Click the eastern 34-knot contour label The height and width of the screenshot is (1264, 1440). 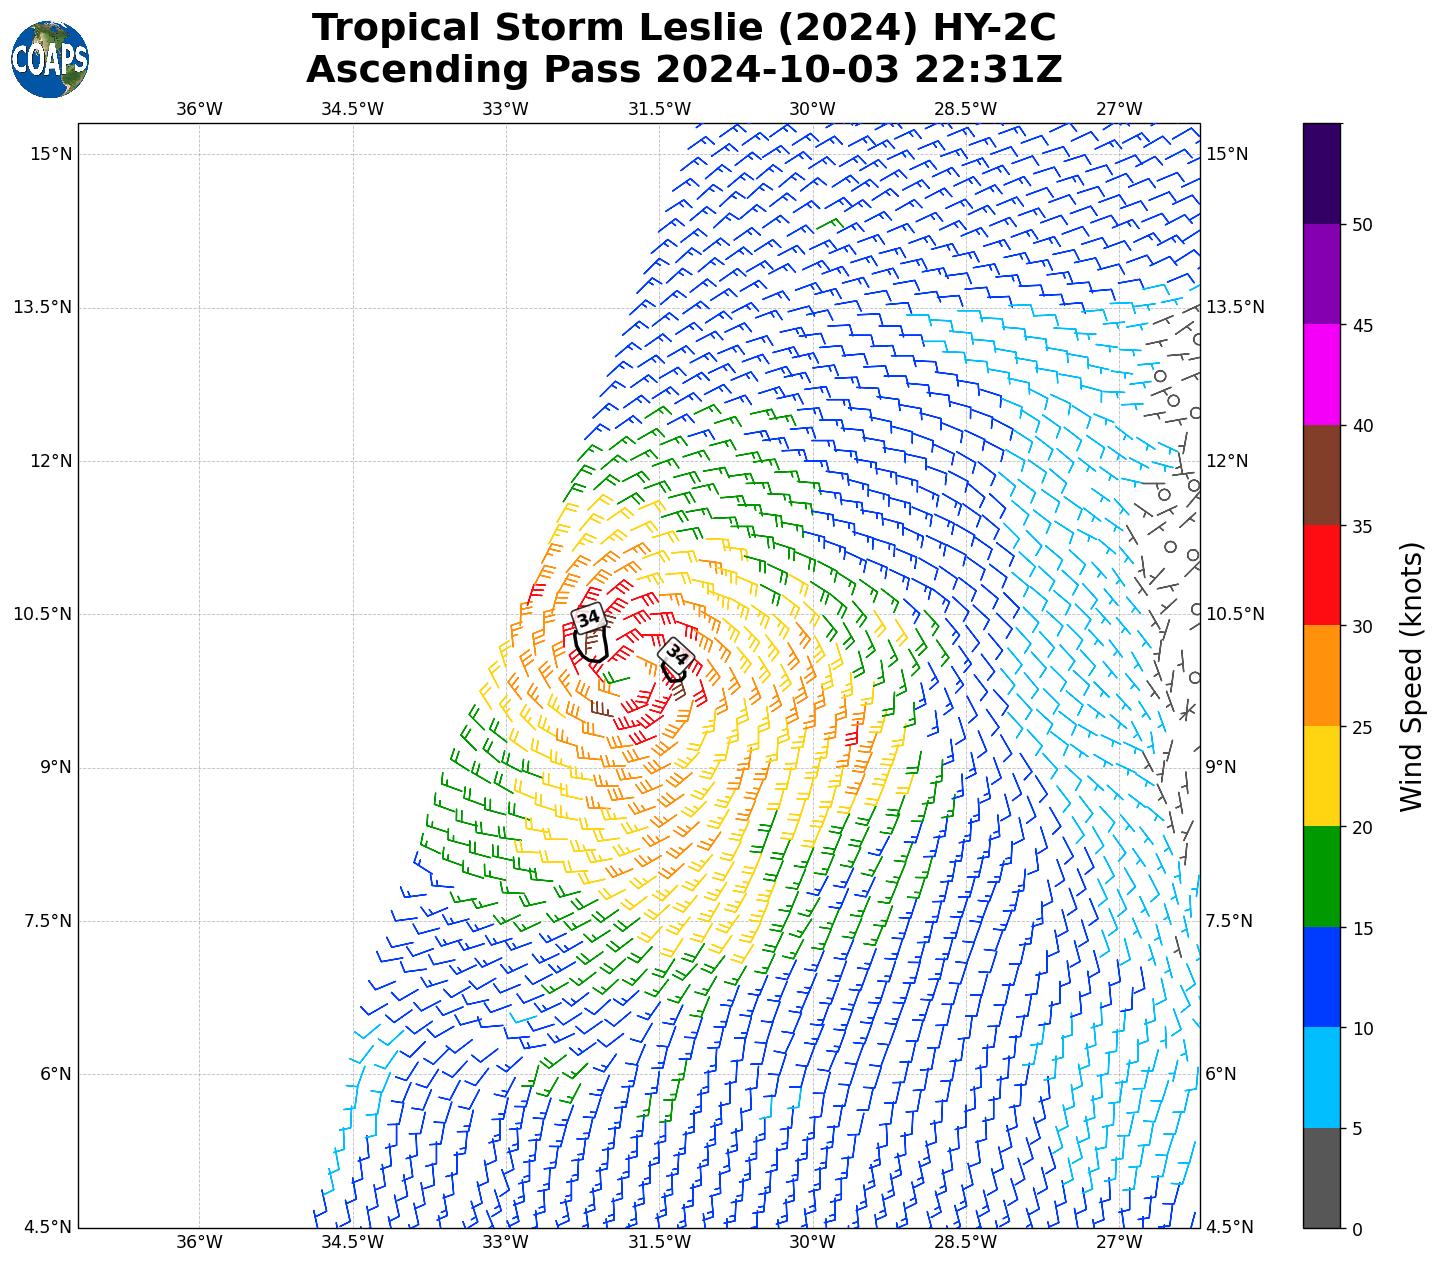tap(677, 655)
